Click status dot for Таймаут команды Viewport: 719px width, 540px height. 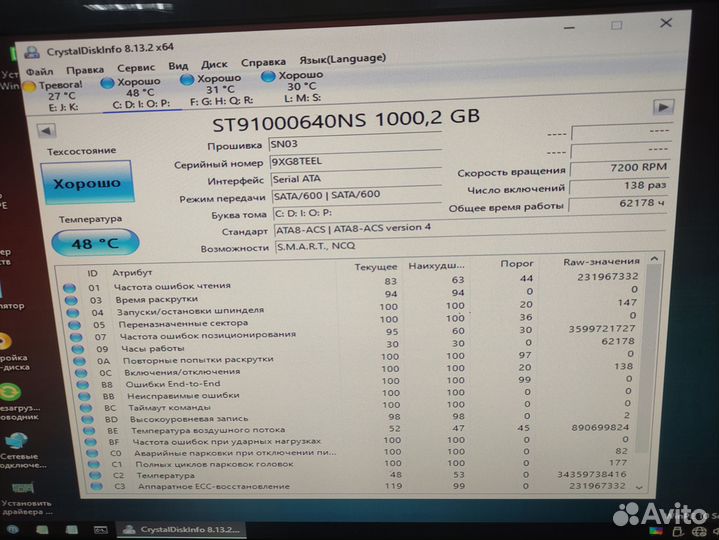(x=86, y=408)
